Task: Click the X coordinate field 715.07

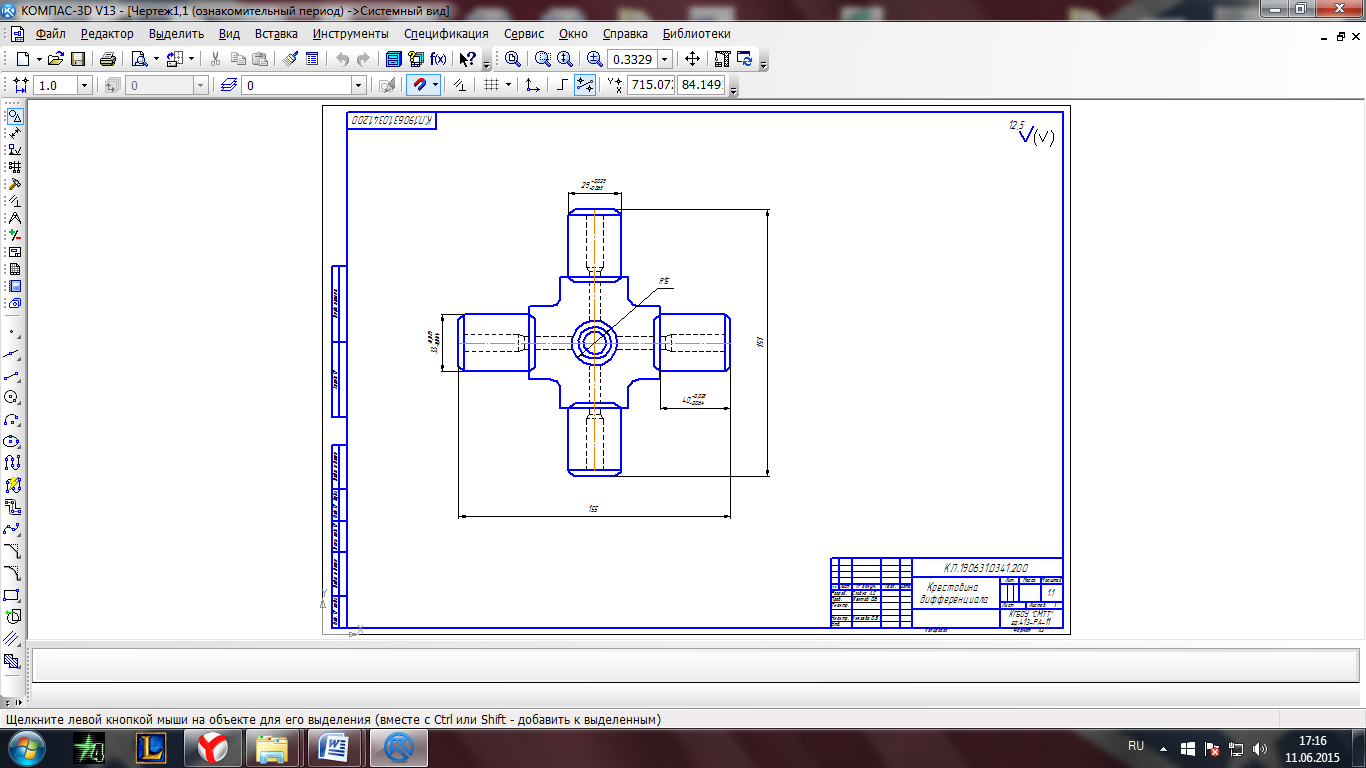Action: 650,85
